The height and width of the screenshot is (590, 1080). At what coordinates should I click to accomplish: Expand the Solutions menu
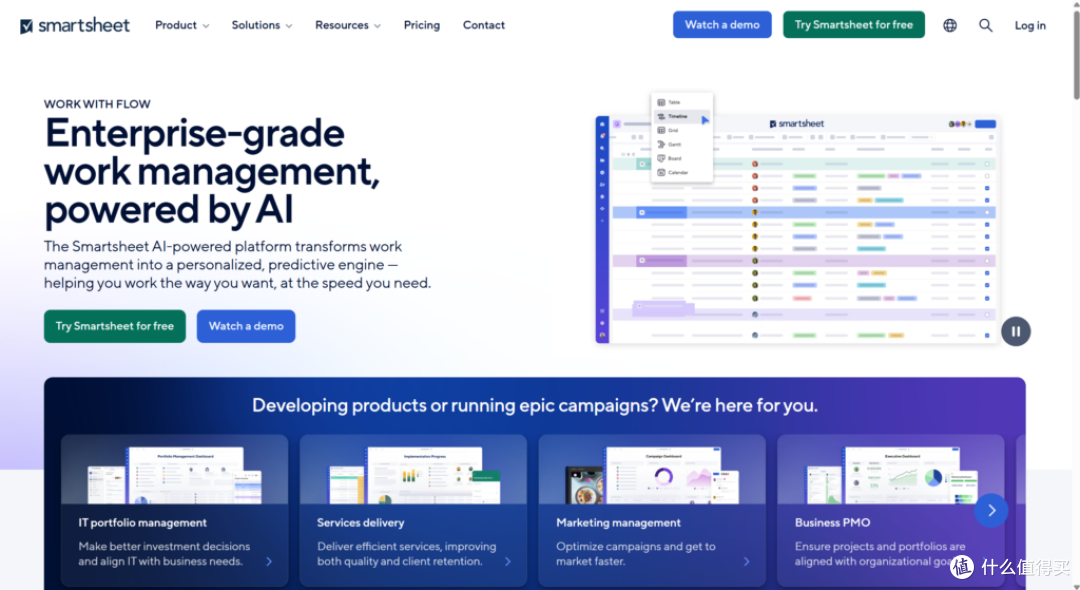[262, 25]
